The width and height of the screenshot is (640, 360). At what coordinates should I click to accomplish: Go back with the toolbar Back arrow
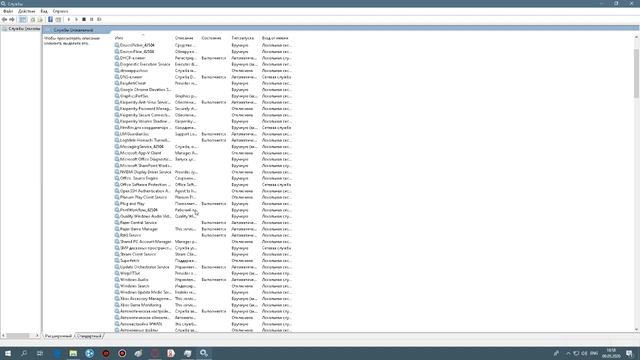(4, 20)
